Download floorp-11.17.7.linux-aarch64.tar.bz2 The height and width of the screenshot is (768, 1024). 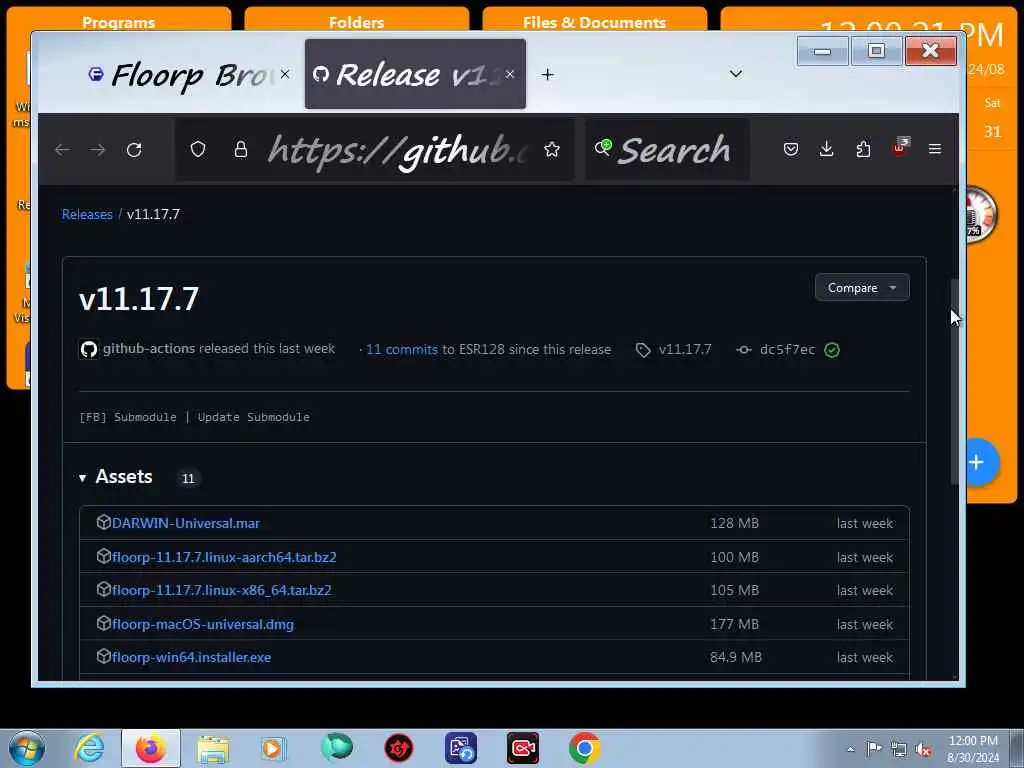224,557
